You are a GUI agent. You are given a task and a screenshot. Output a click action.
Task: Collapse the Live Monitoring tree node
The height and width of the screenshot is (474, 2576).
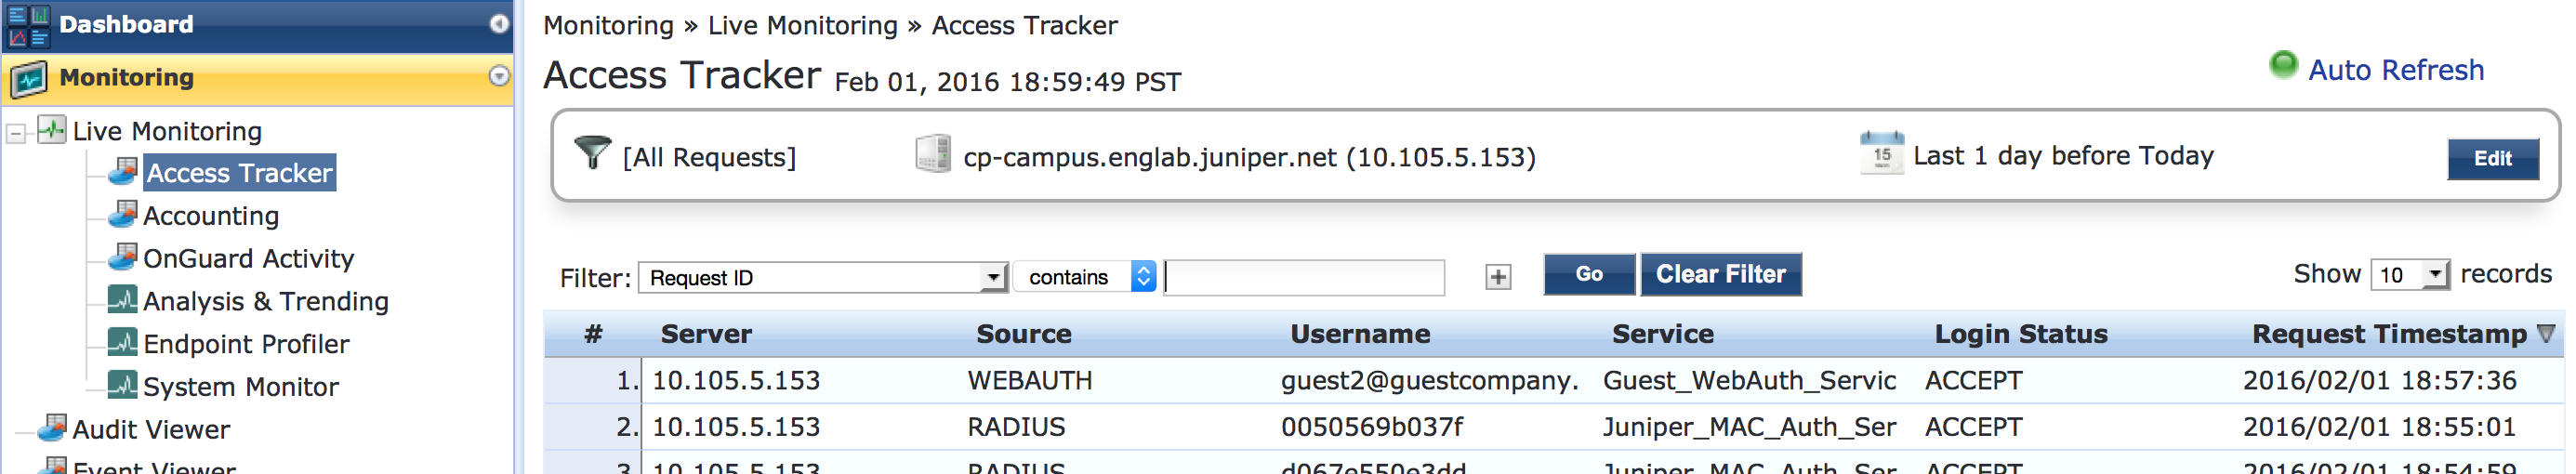16,132
